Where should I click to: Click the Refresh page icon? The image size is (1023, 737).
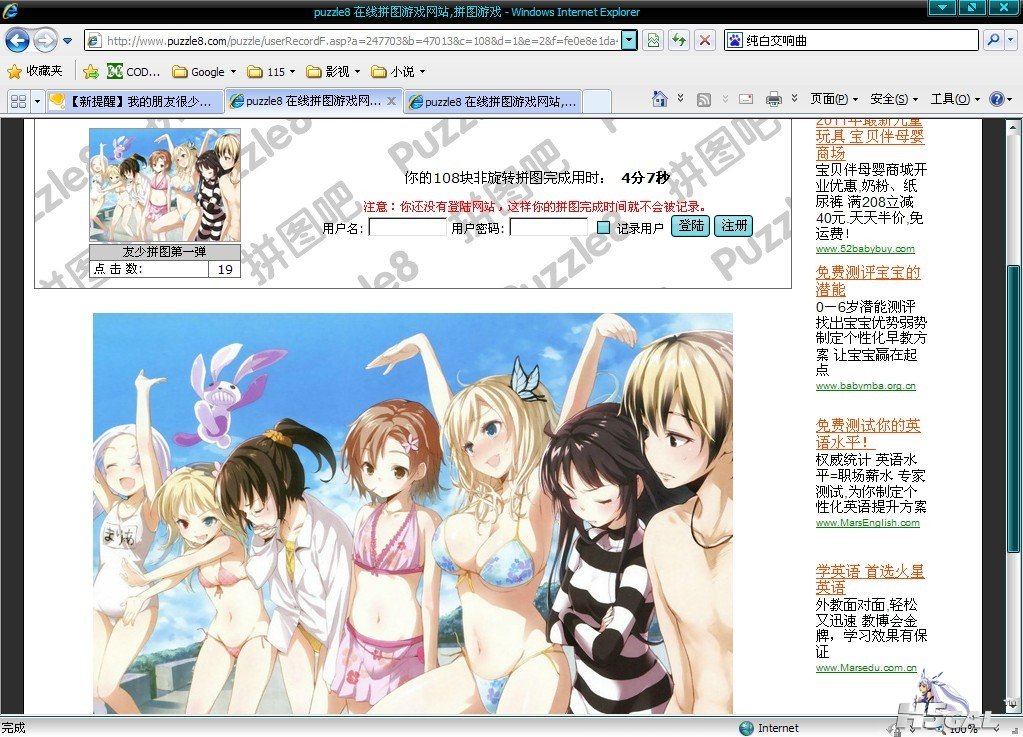(679, 40)
